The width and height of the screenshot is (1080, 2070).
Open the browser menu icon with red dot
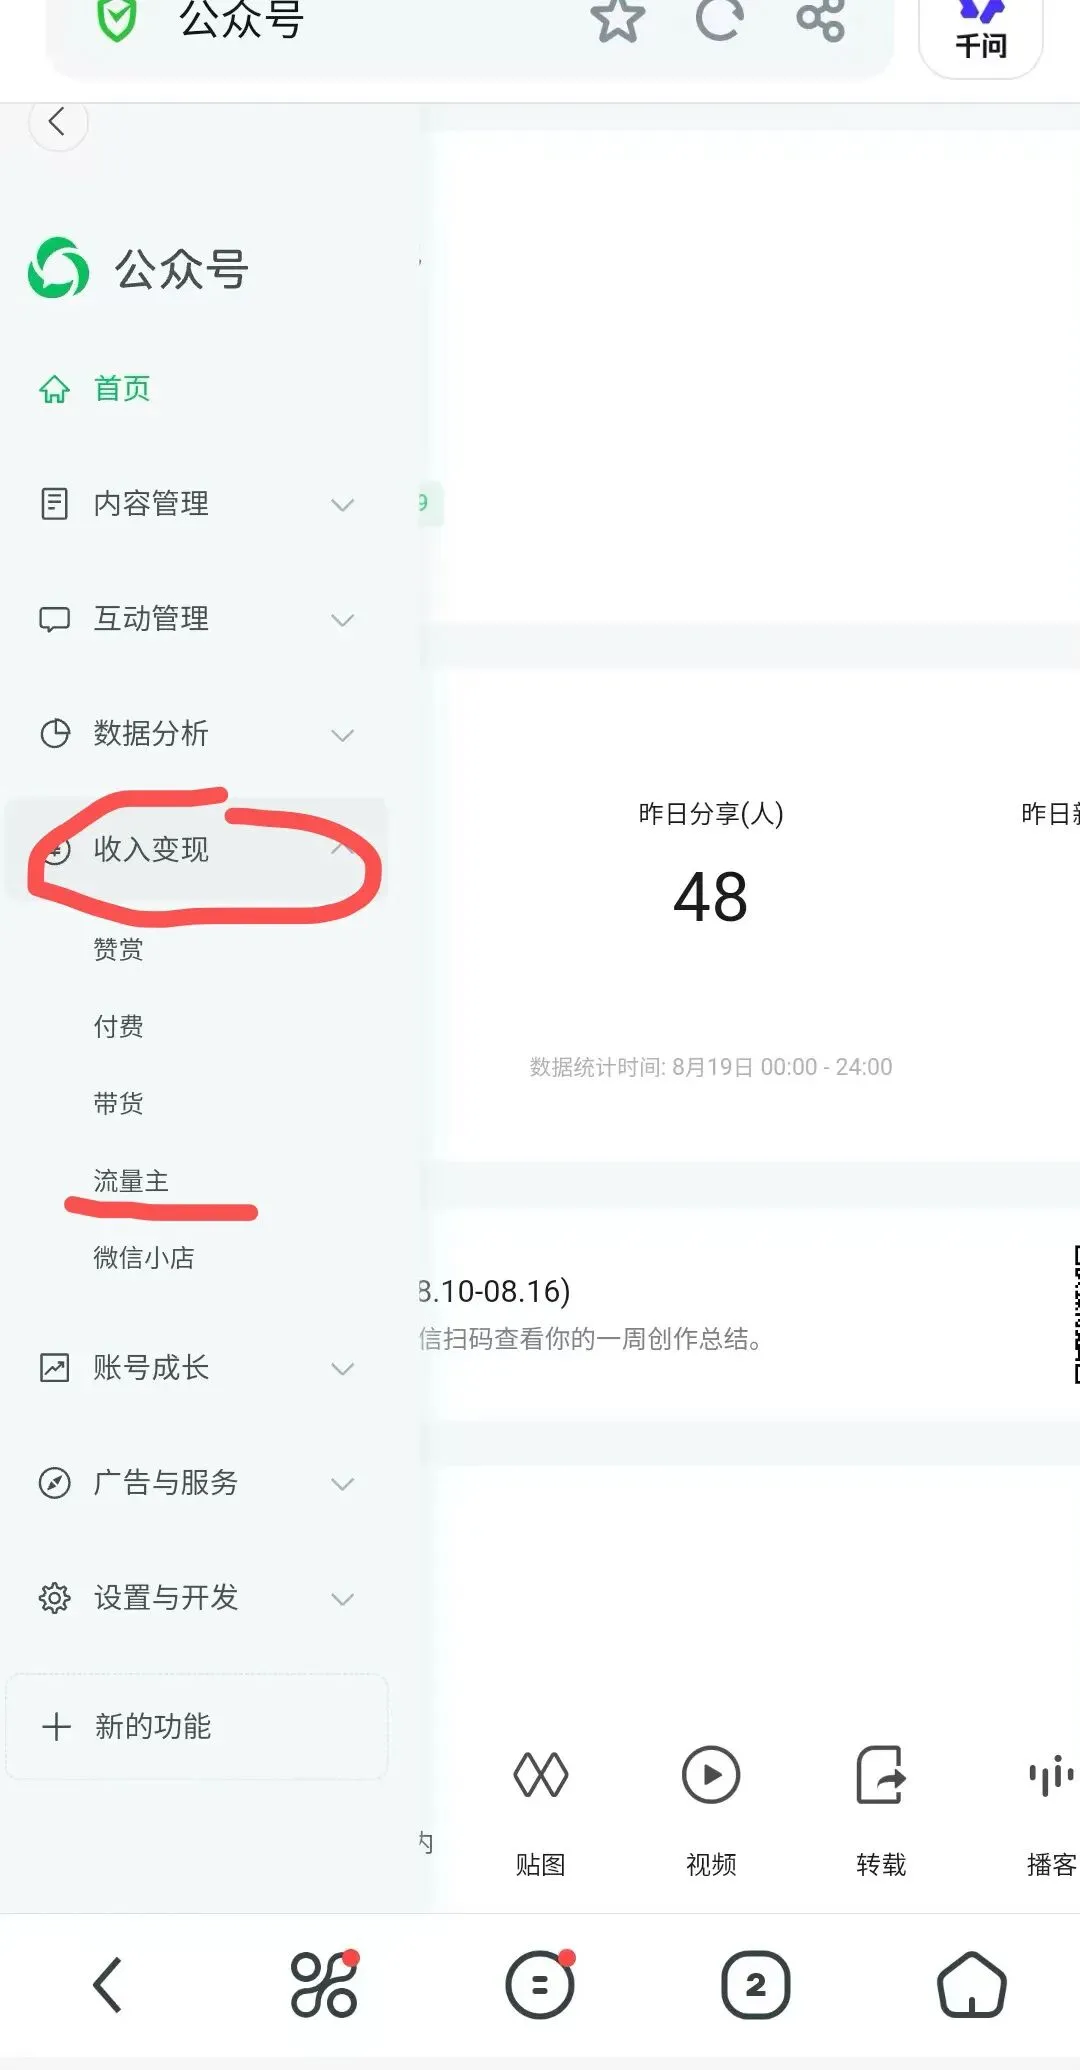(x=540, y=1984)
